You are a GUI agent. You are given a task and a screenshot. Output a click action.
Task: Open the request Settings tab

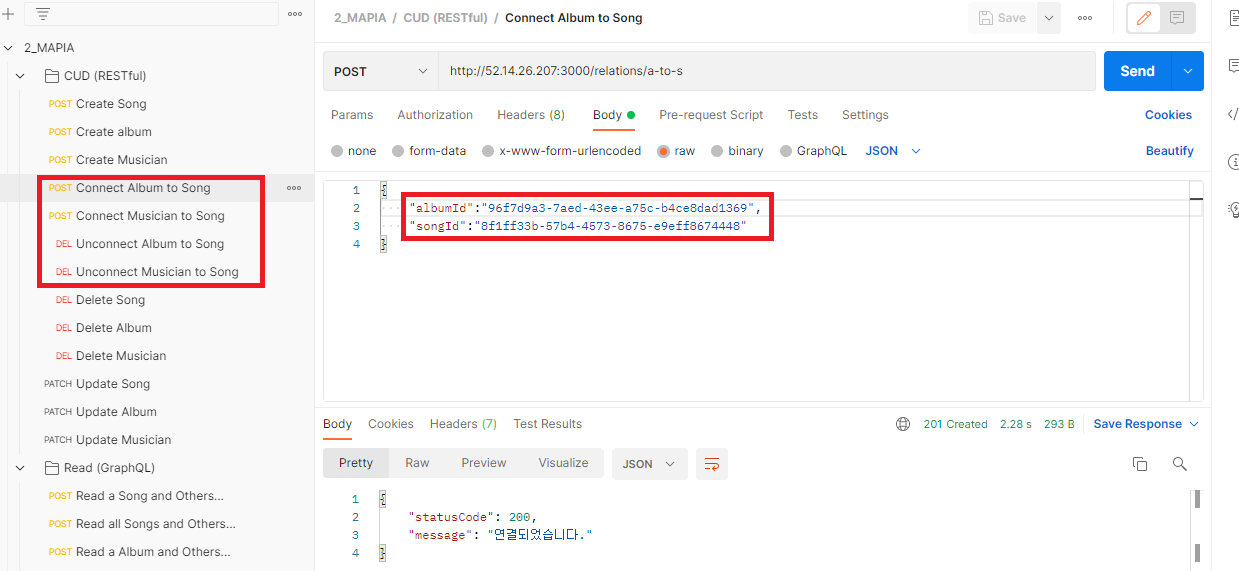pos(865,115)
